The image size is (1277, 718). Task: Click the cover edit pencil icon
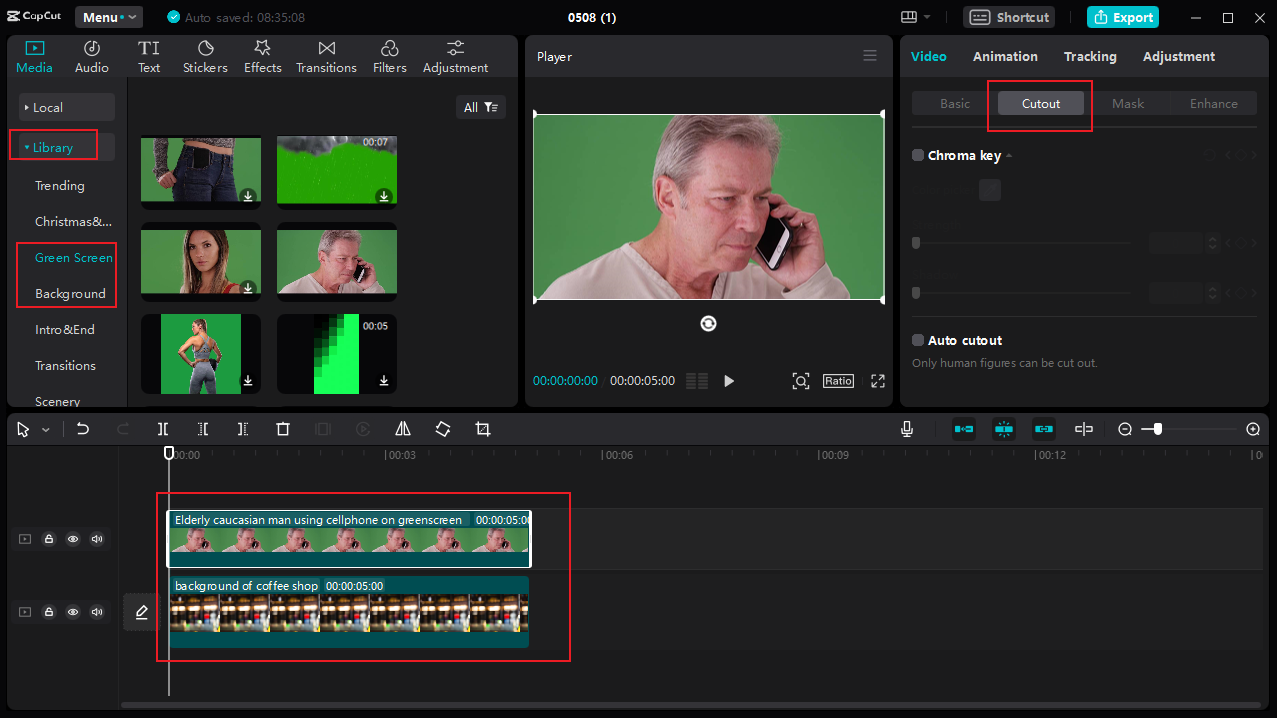(x=141, y=612)
